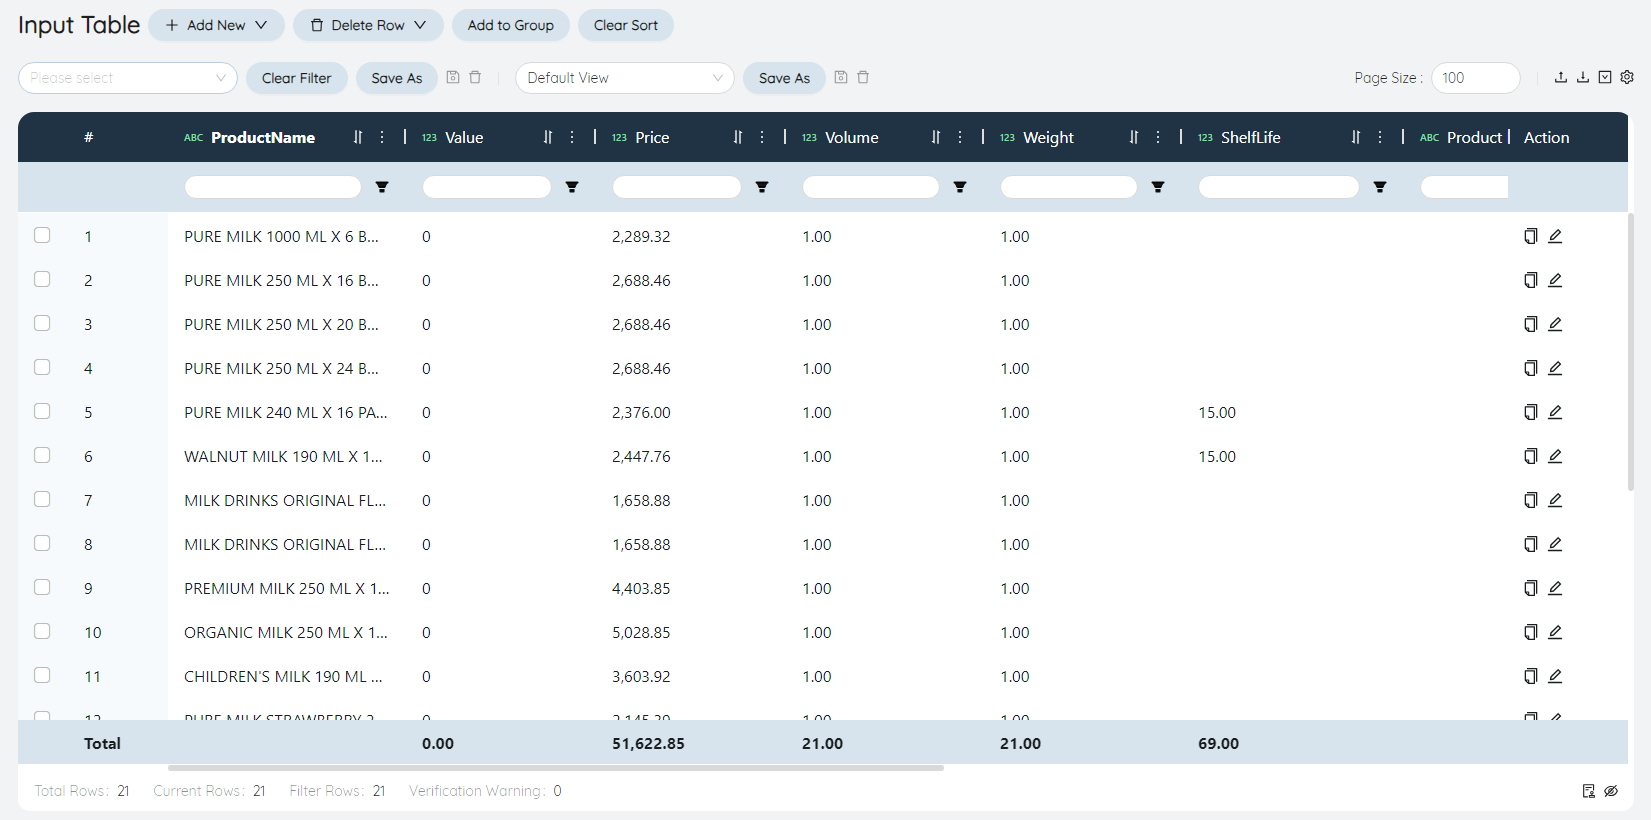
Task: Click the Clear Sort button
Action: [x=626, y=25]
